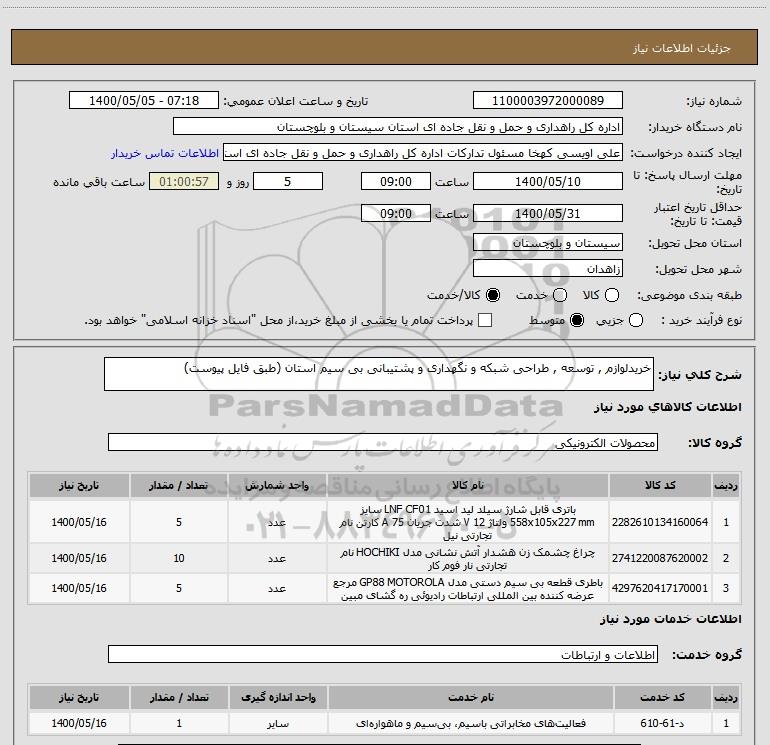770x745 pixels.
Task: Click the announcement date field 1400/05/05 - 07:18
Action: pyautogui.click(x=144, y=101)
